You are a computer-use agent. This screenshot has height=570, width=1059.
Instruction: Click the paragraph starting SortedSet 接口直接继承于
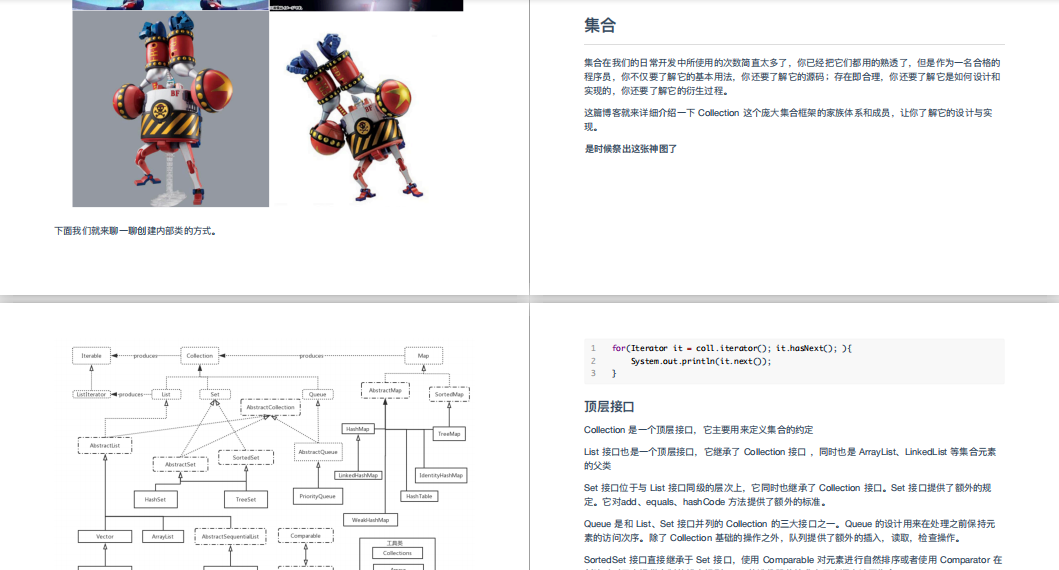pos(793,561)
